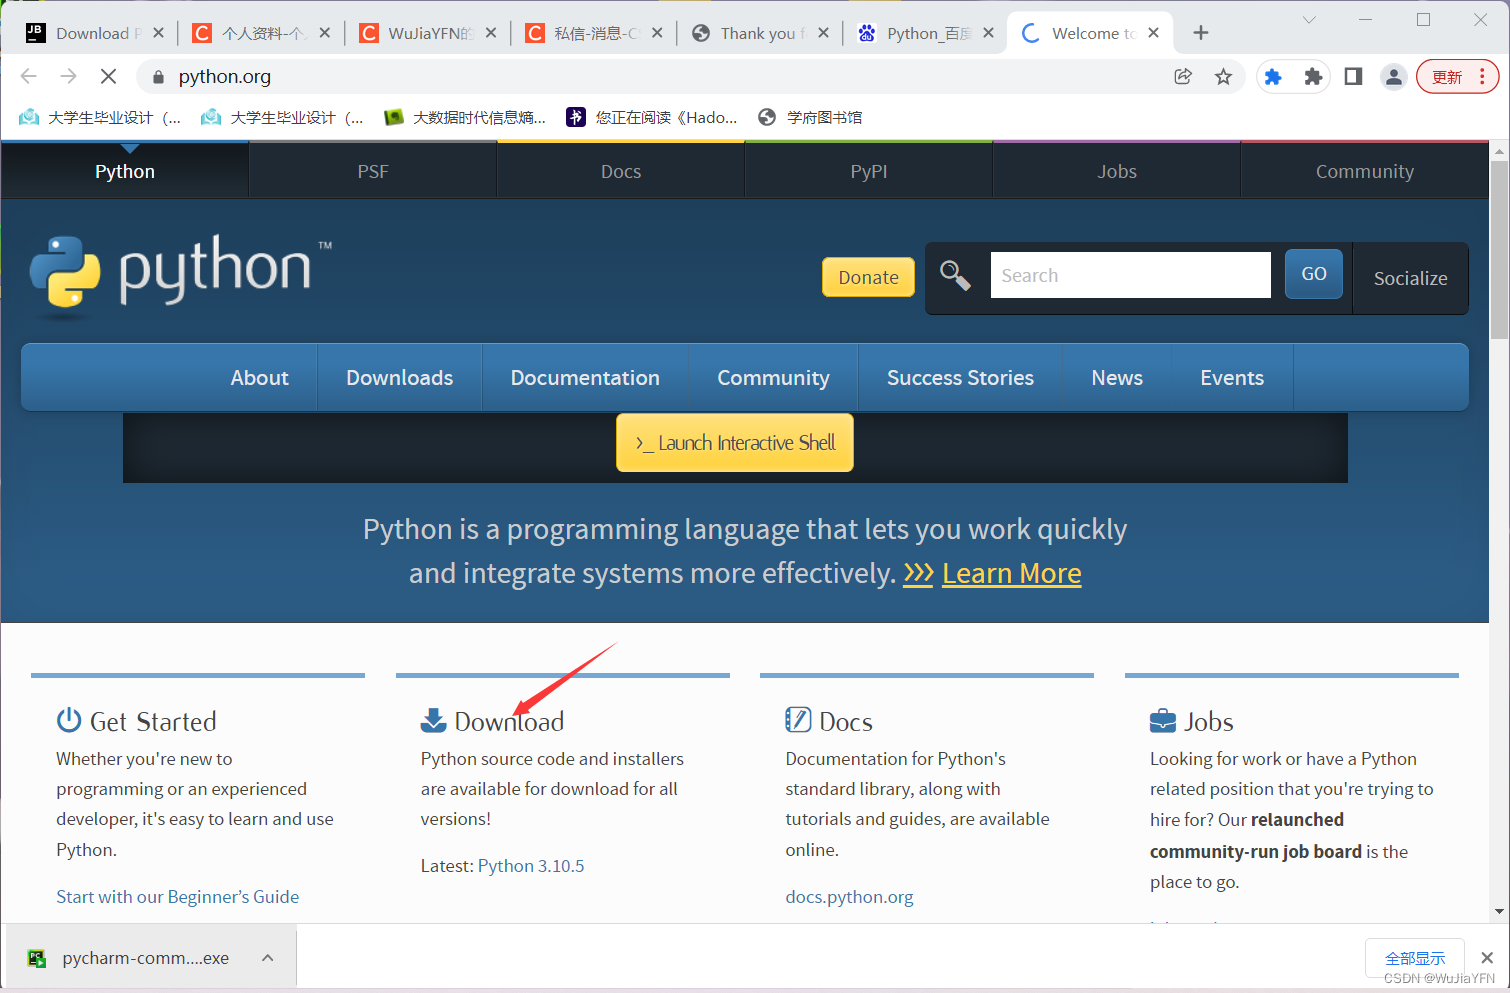Click the search magnifier icon

pos(955,275)
